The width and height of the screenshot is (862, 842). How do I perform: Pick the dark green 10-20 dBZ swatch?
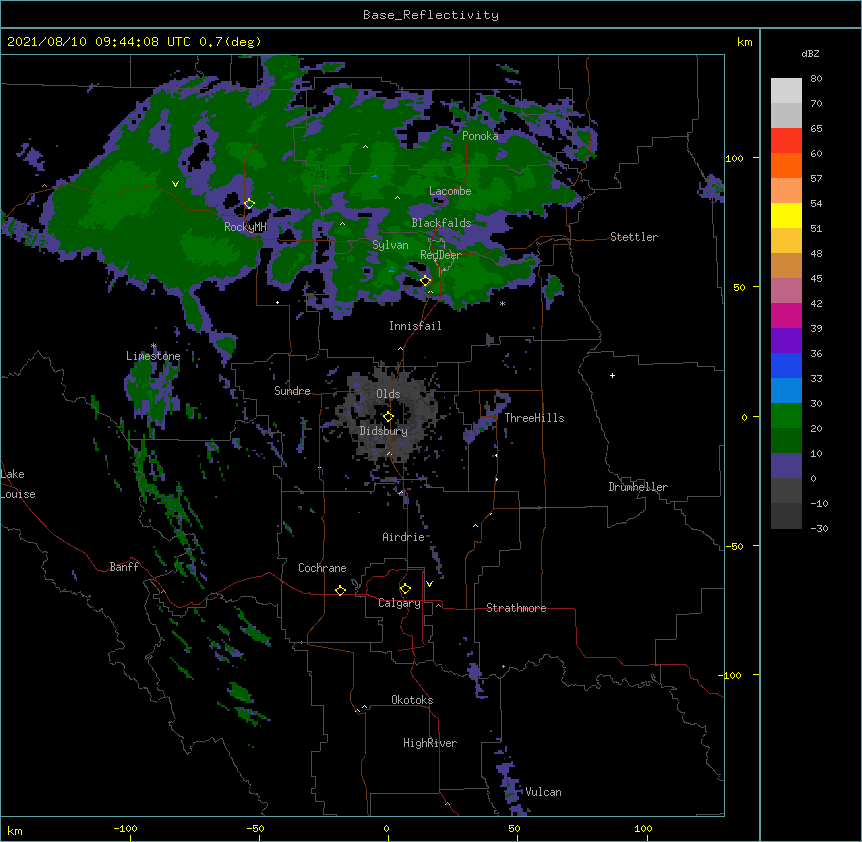[786, 441]
